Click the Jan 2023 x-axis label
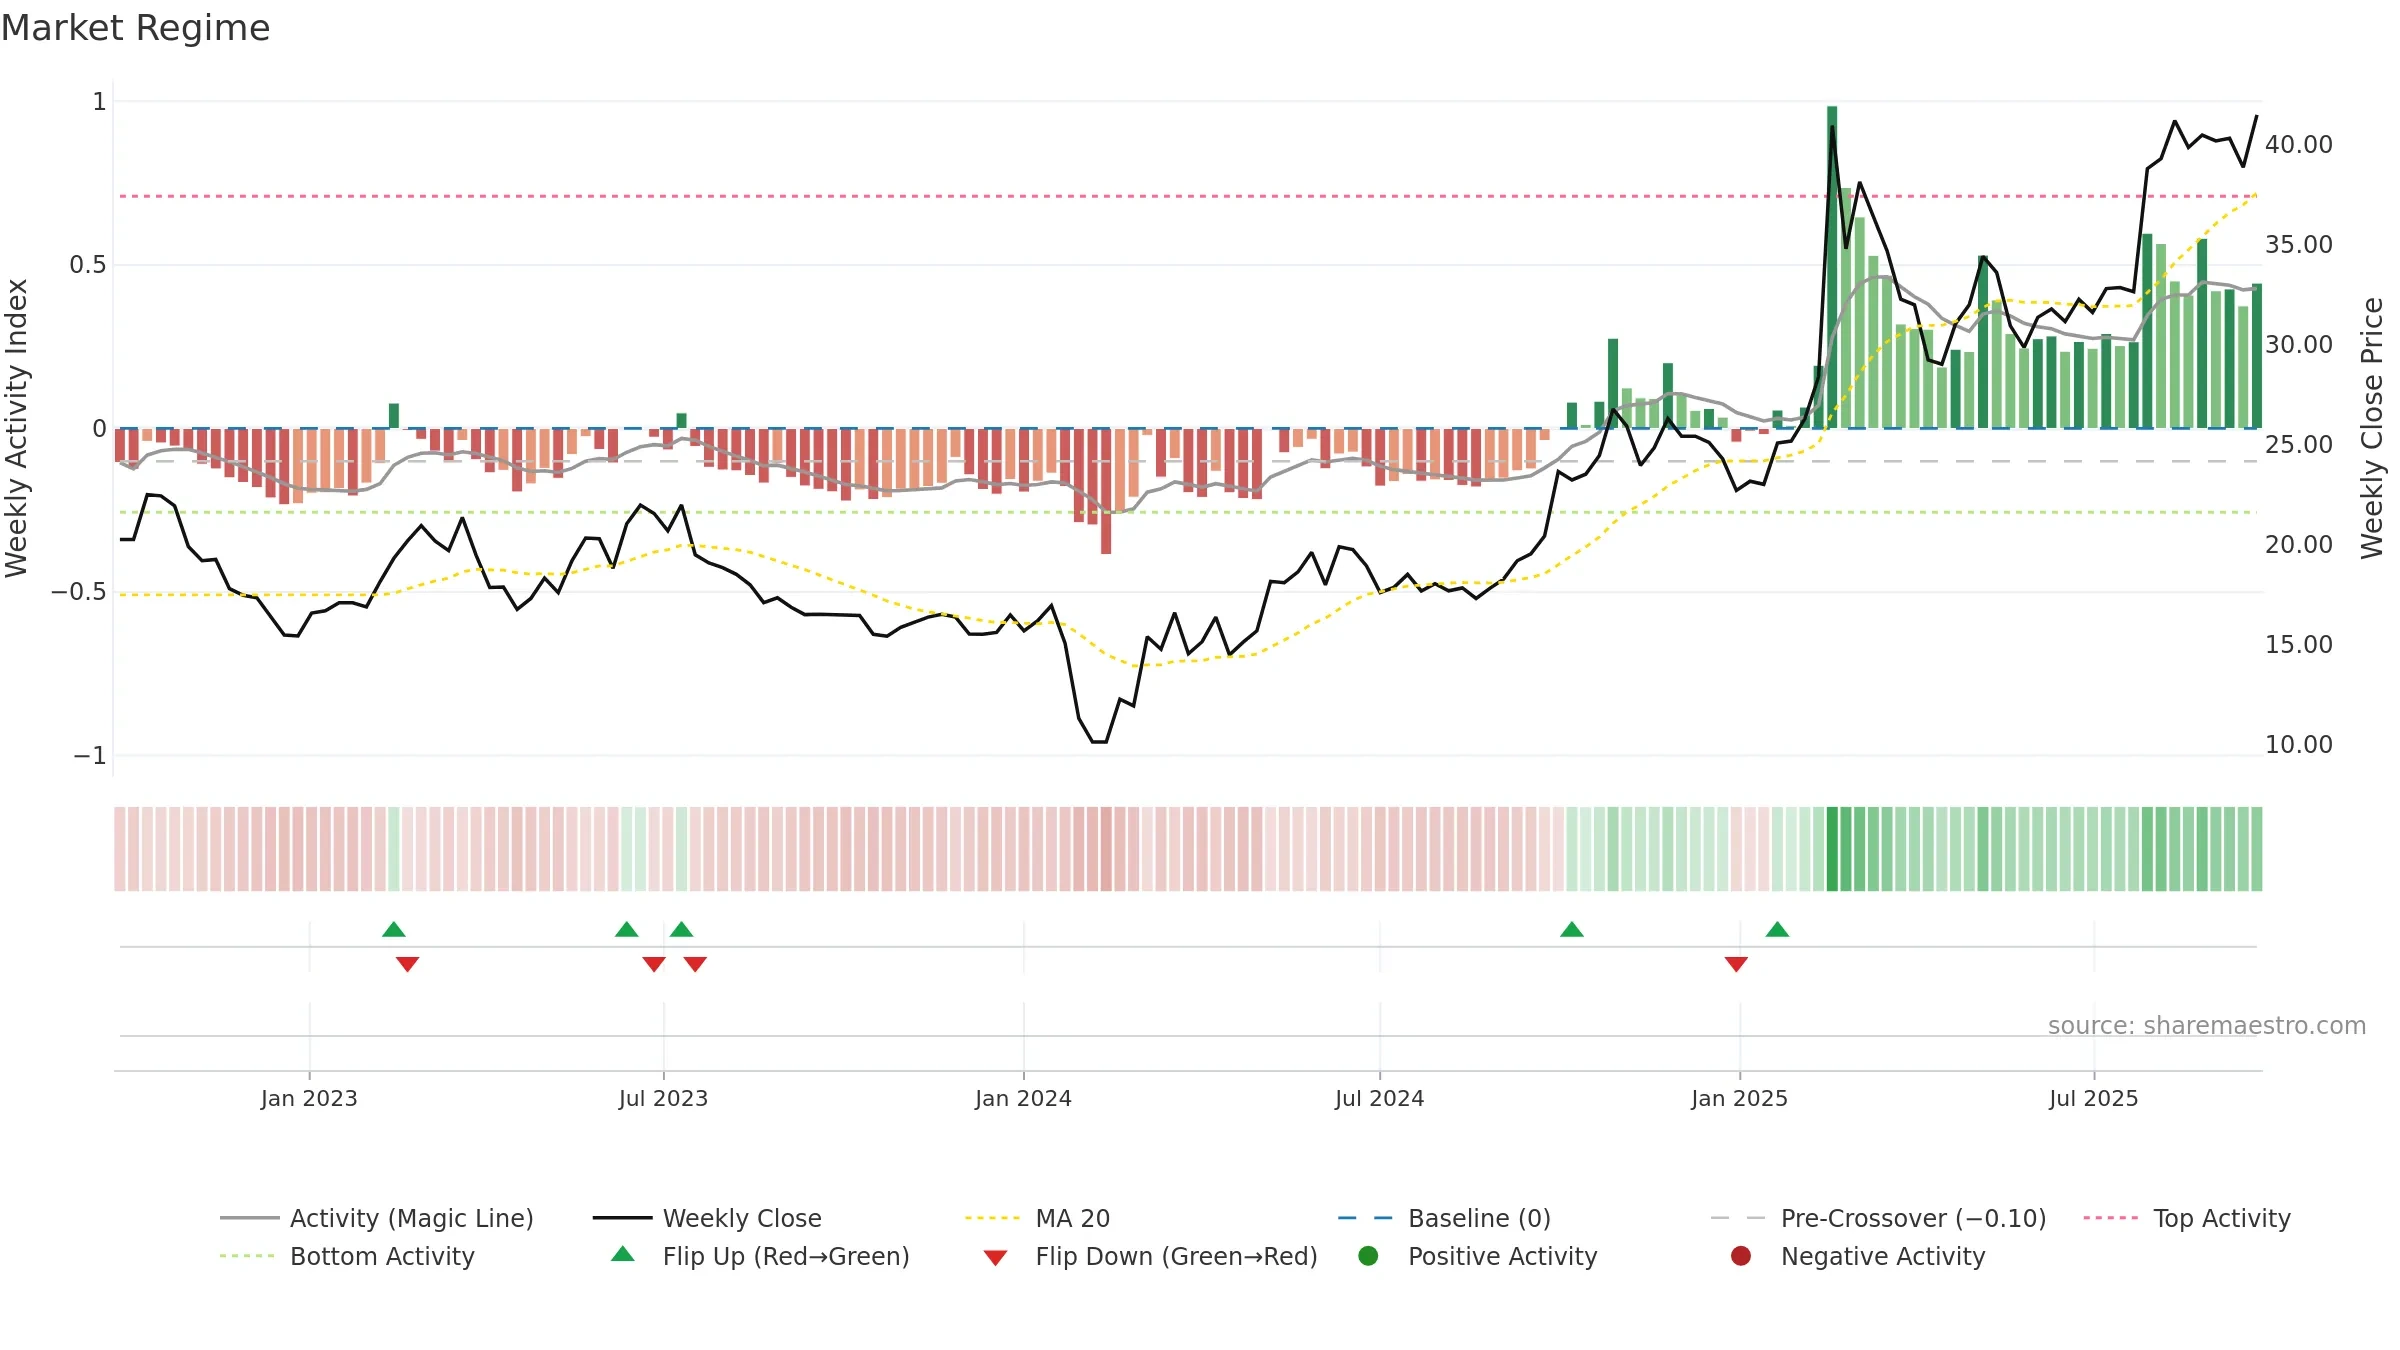This screenshot has width=2400, height=1350. tap(309, 1098)
